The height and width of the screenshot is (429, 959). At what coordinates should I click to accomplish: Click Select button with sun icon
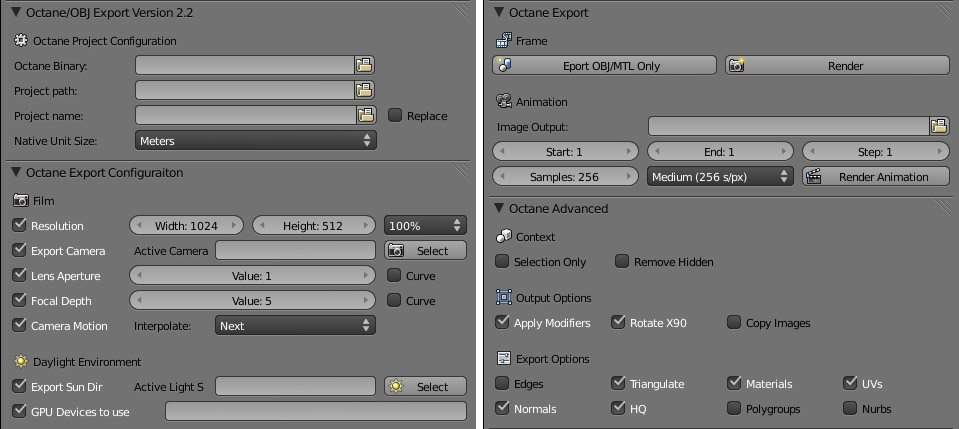point(425,387)
